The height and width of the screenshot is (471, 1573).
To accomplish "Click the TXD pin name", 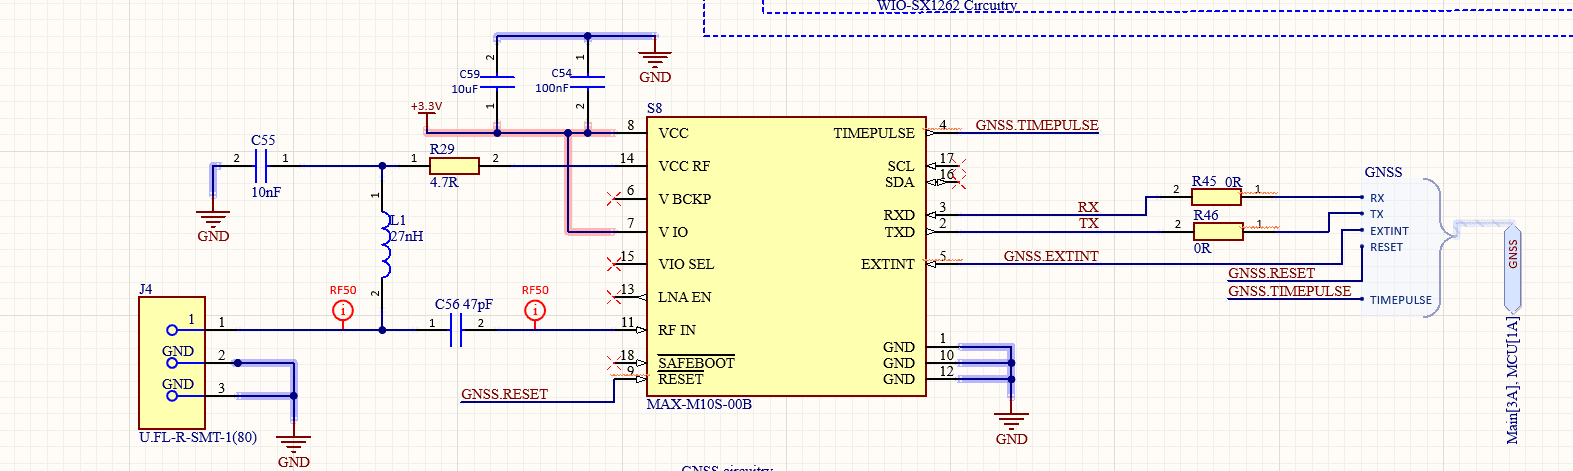I will (899, 232).
